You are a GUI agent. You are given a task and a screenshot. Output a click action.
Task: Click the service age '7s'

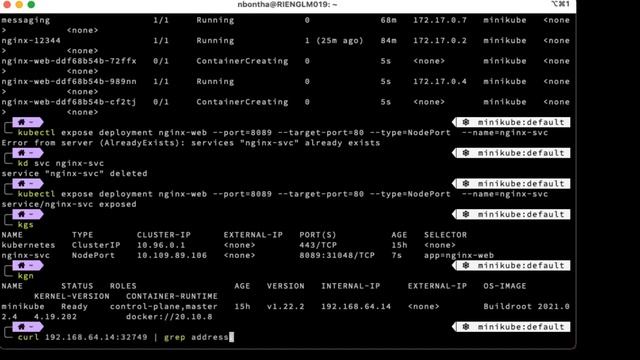click(396, 255)
